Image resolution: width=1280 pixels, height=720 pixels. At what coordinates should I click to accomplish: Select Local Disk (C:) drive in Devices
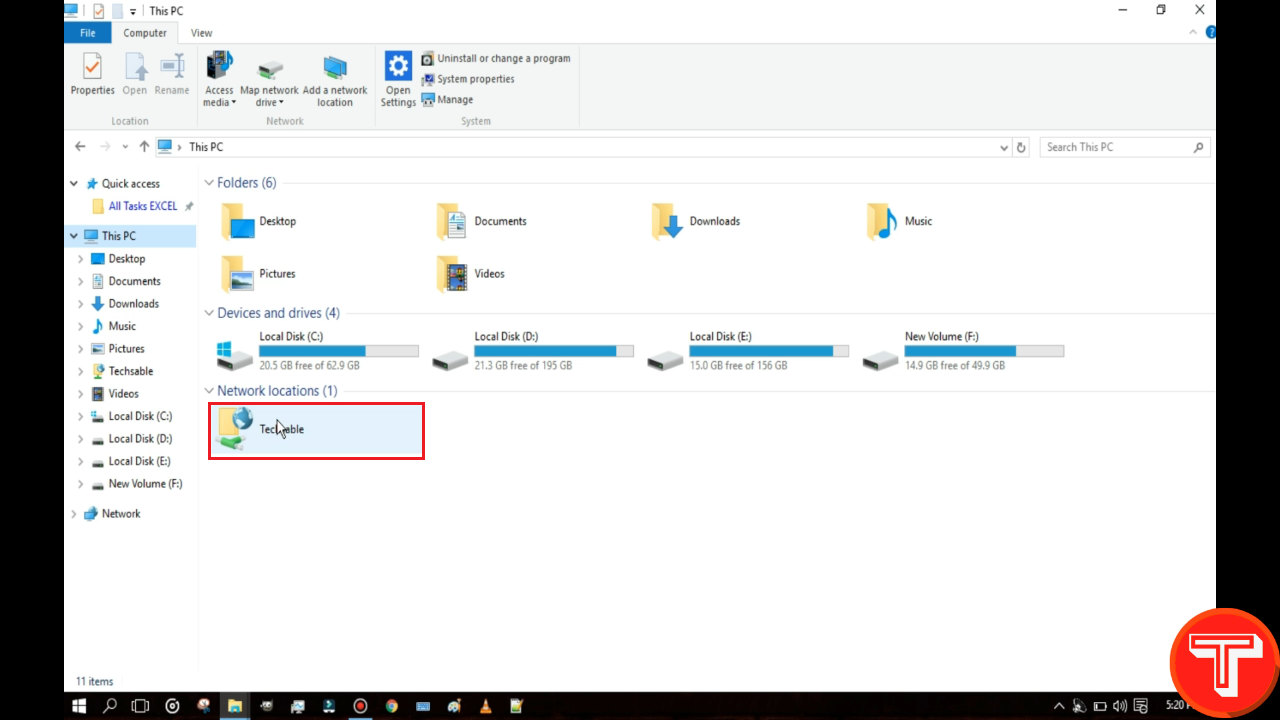click(x=318, y=352)
